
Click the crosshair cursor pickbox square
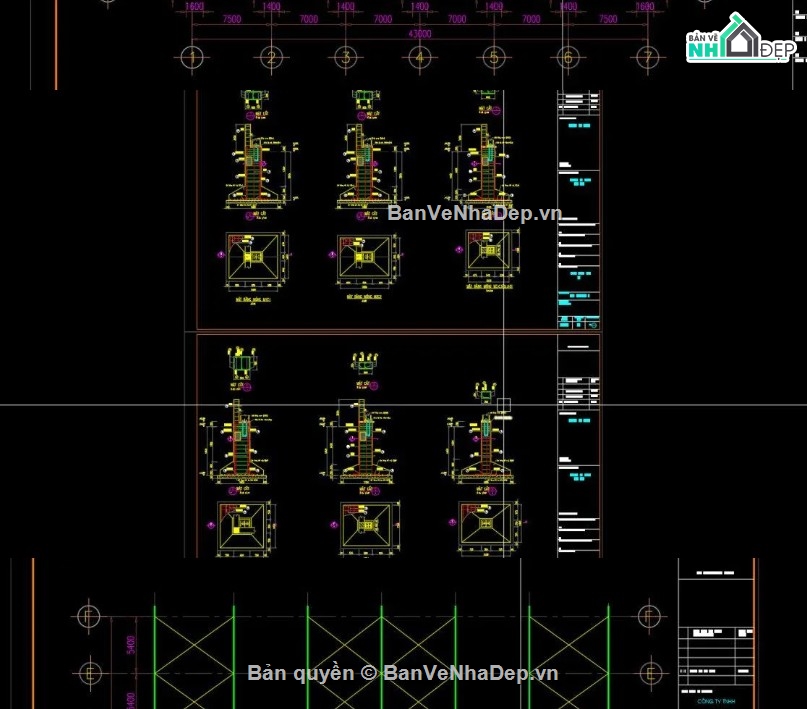tap(503, 405)
